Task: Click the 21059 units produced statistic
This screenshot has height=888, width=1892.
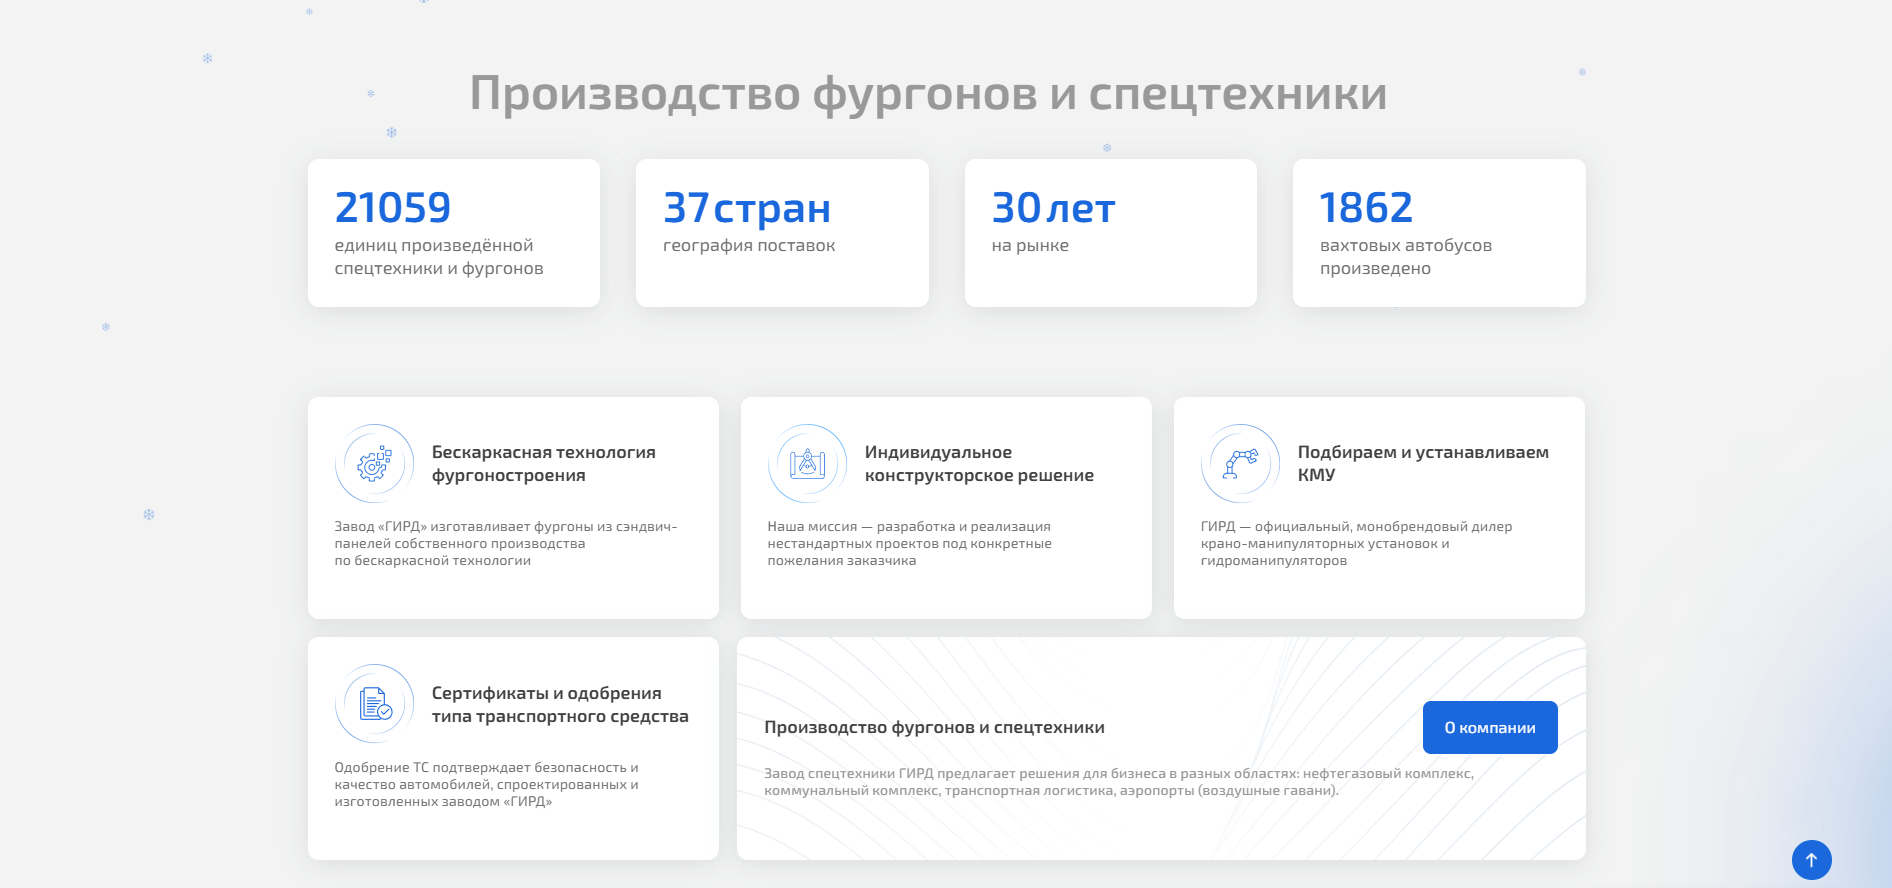Action: [x=393, y=208]
